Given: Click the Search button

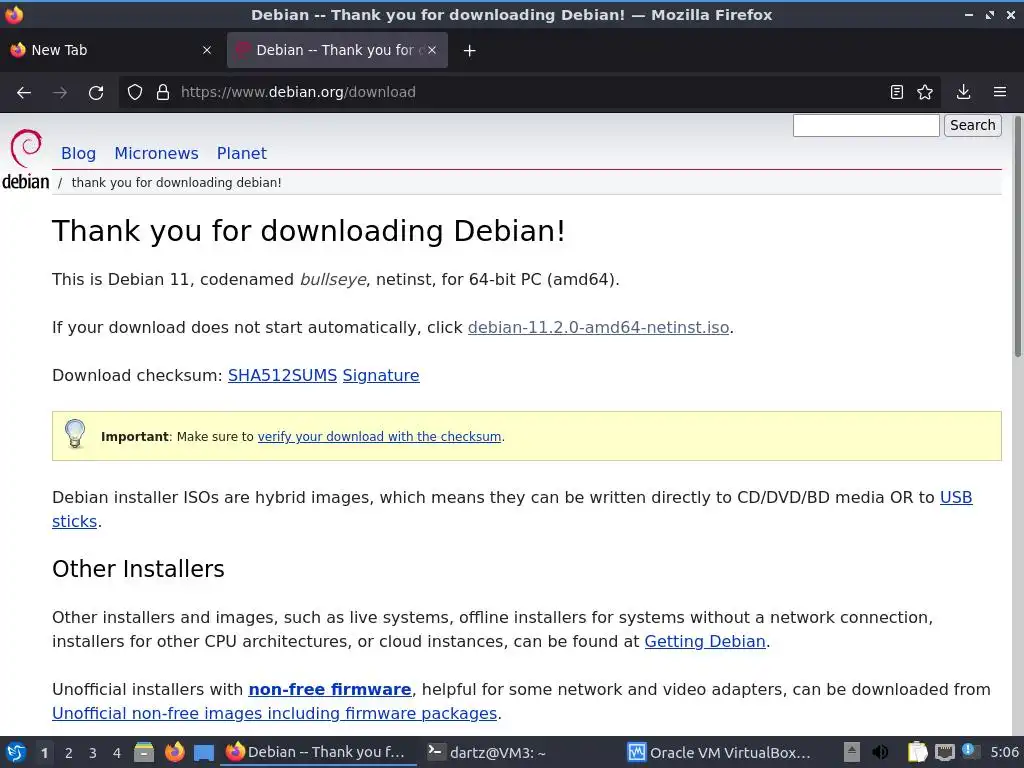Looking at the screenshot, I should coord(972,125).
